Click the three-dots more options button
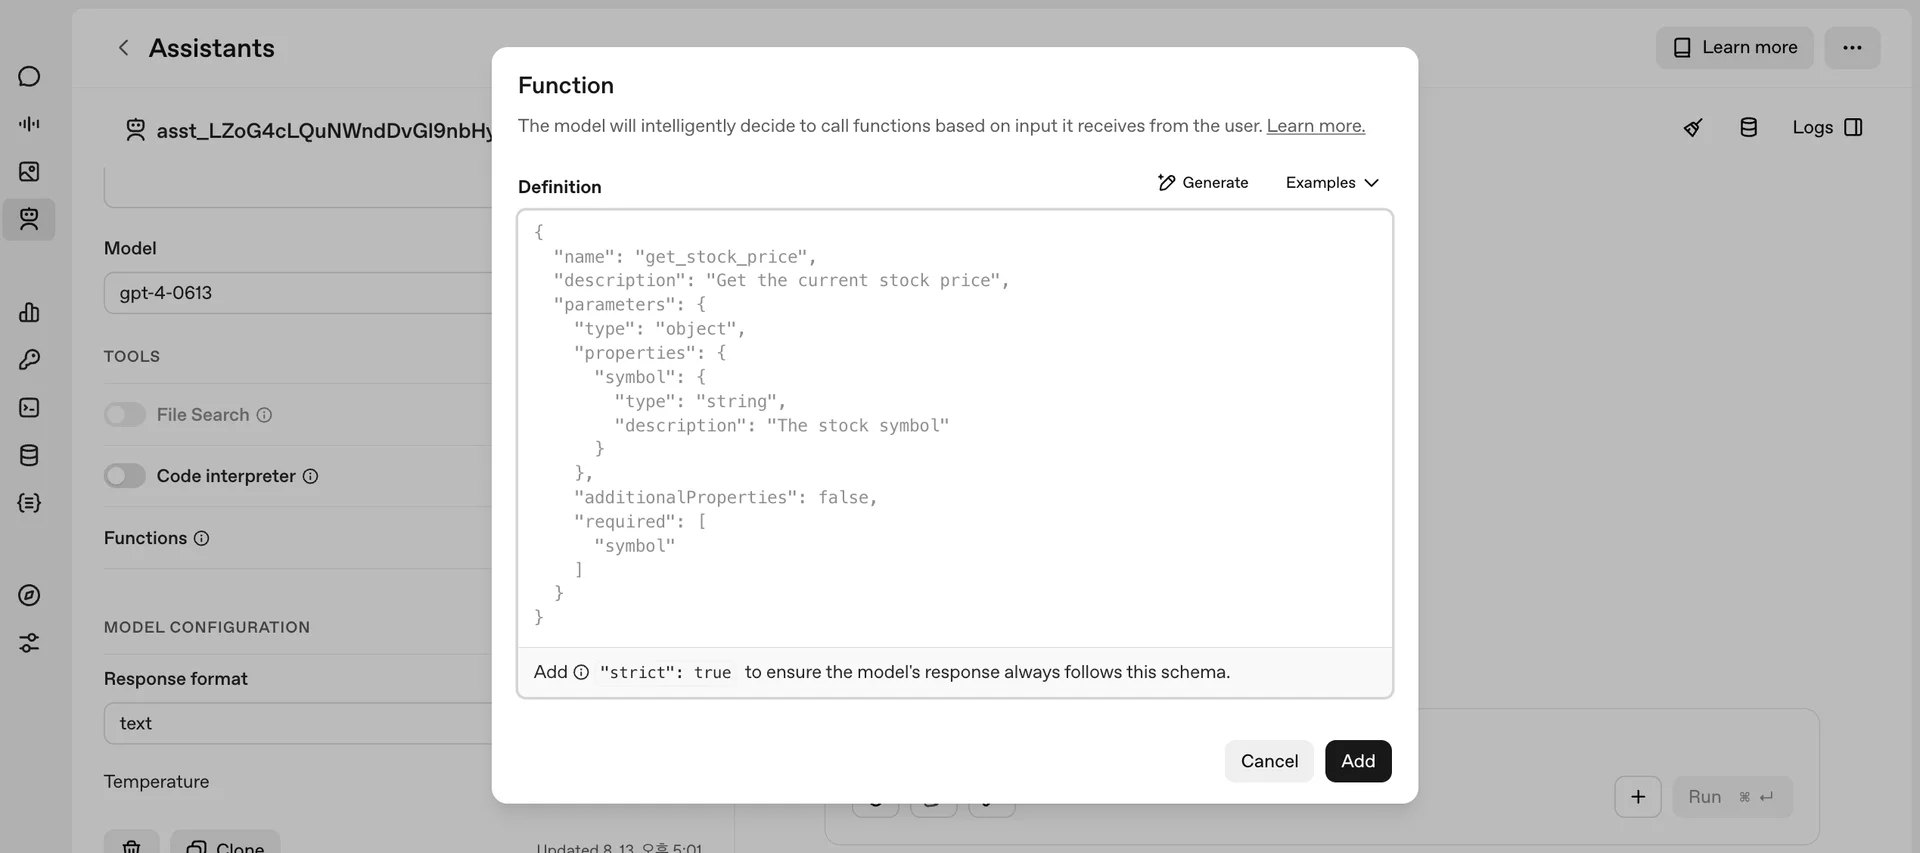This screenshot has height=853, width=1920. tap(1852, 48)
